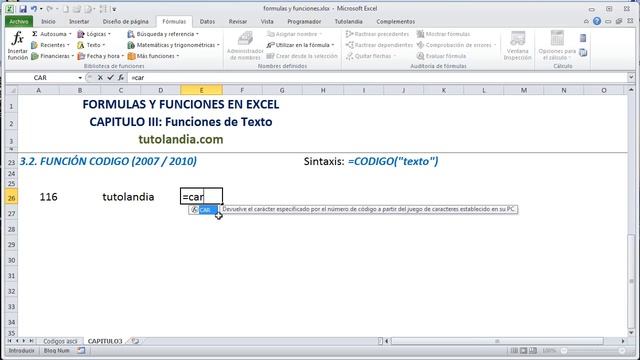Open the Más funciones dropdown

[153, 56]
